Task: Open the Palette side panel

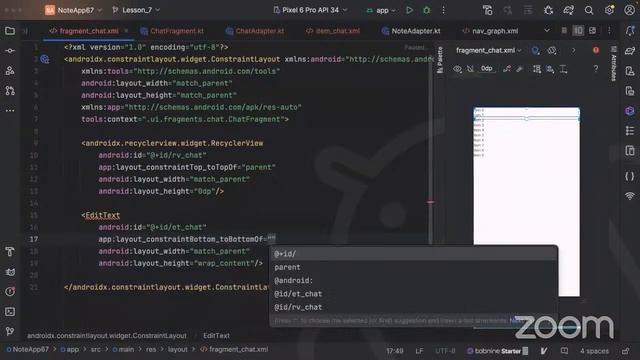Action: click(x=440, y=60)
